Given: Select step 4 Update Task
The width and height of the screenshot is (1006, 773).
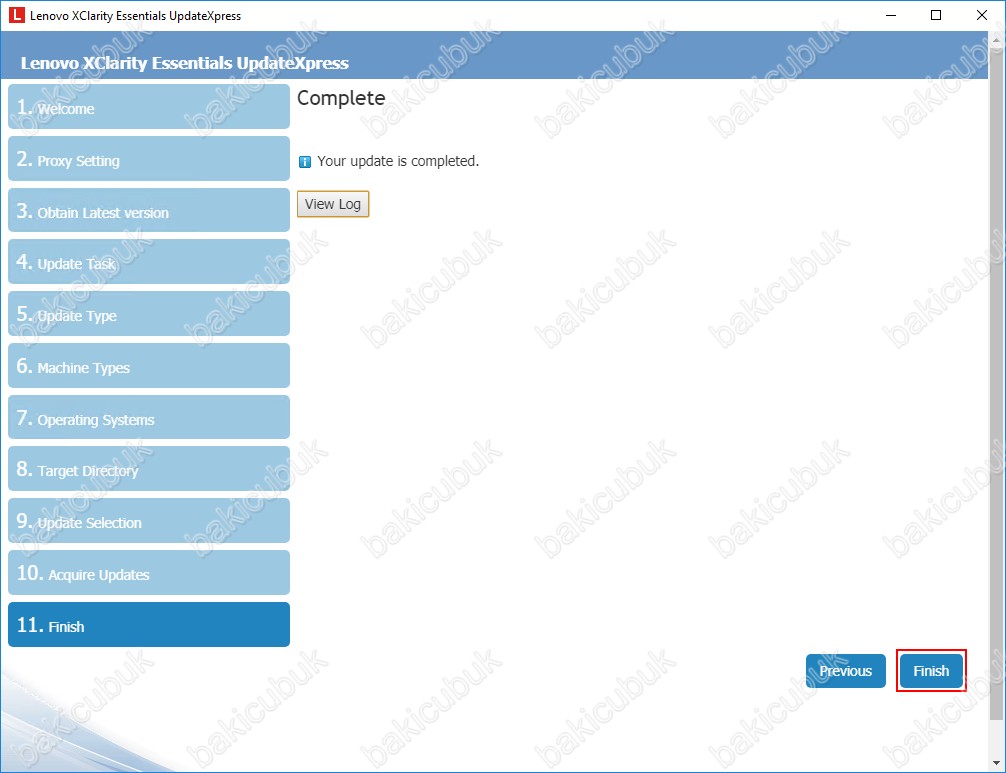Looking at the screenshot, I should [x=149, y=262].
